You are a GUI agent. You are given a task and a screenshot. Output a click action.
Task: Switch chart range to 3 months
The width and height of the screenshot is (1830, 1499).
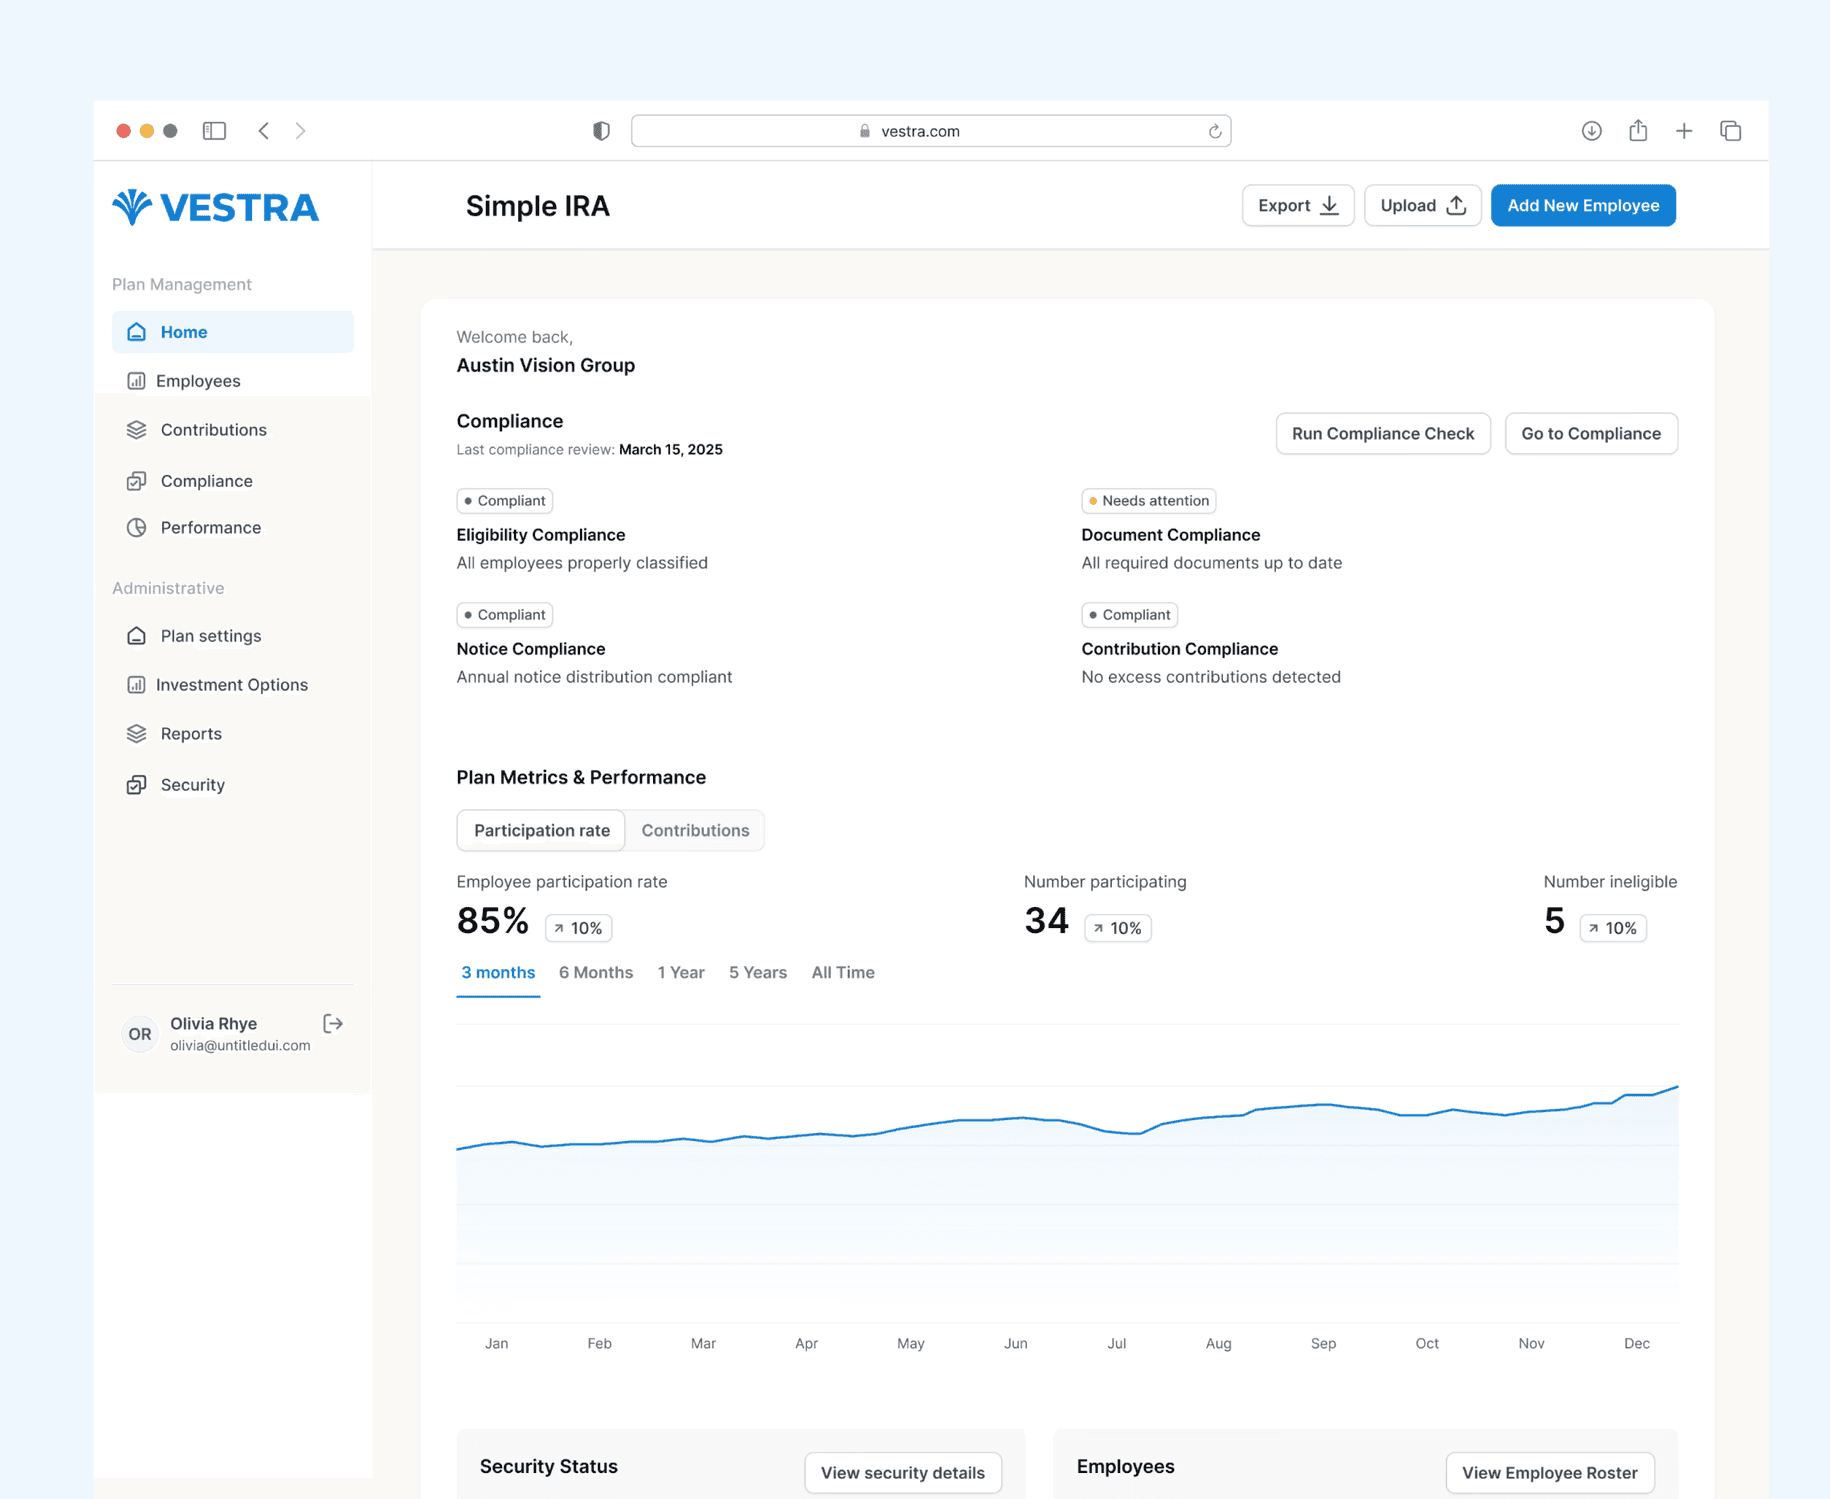498,973
